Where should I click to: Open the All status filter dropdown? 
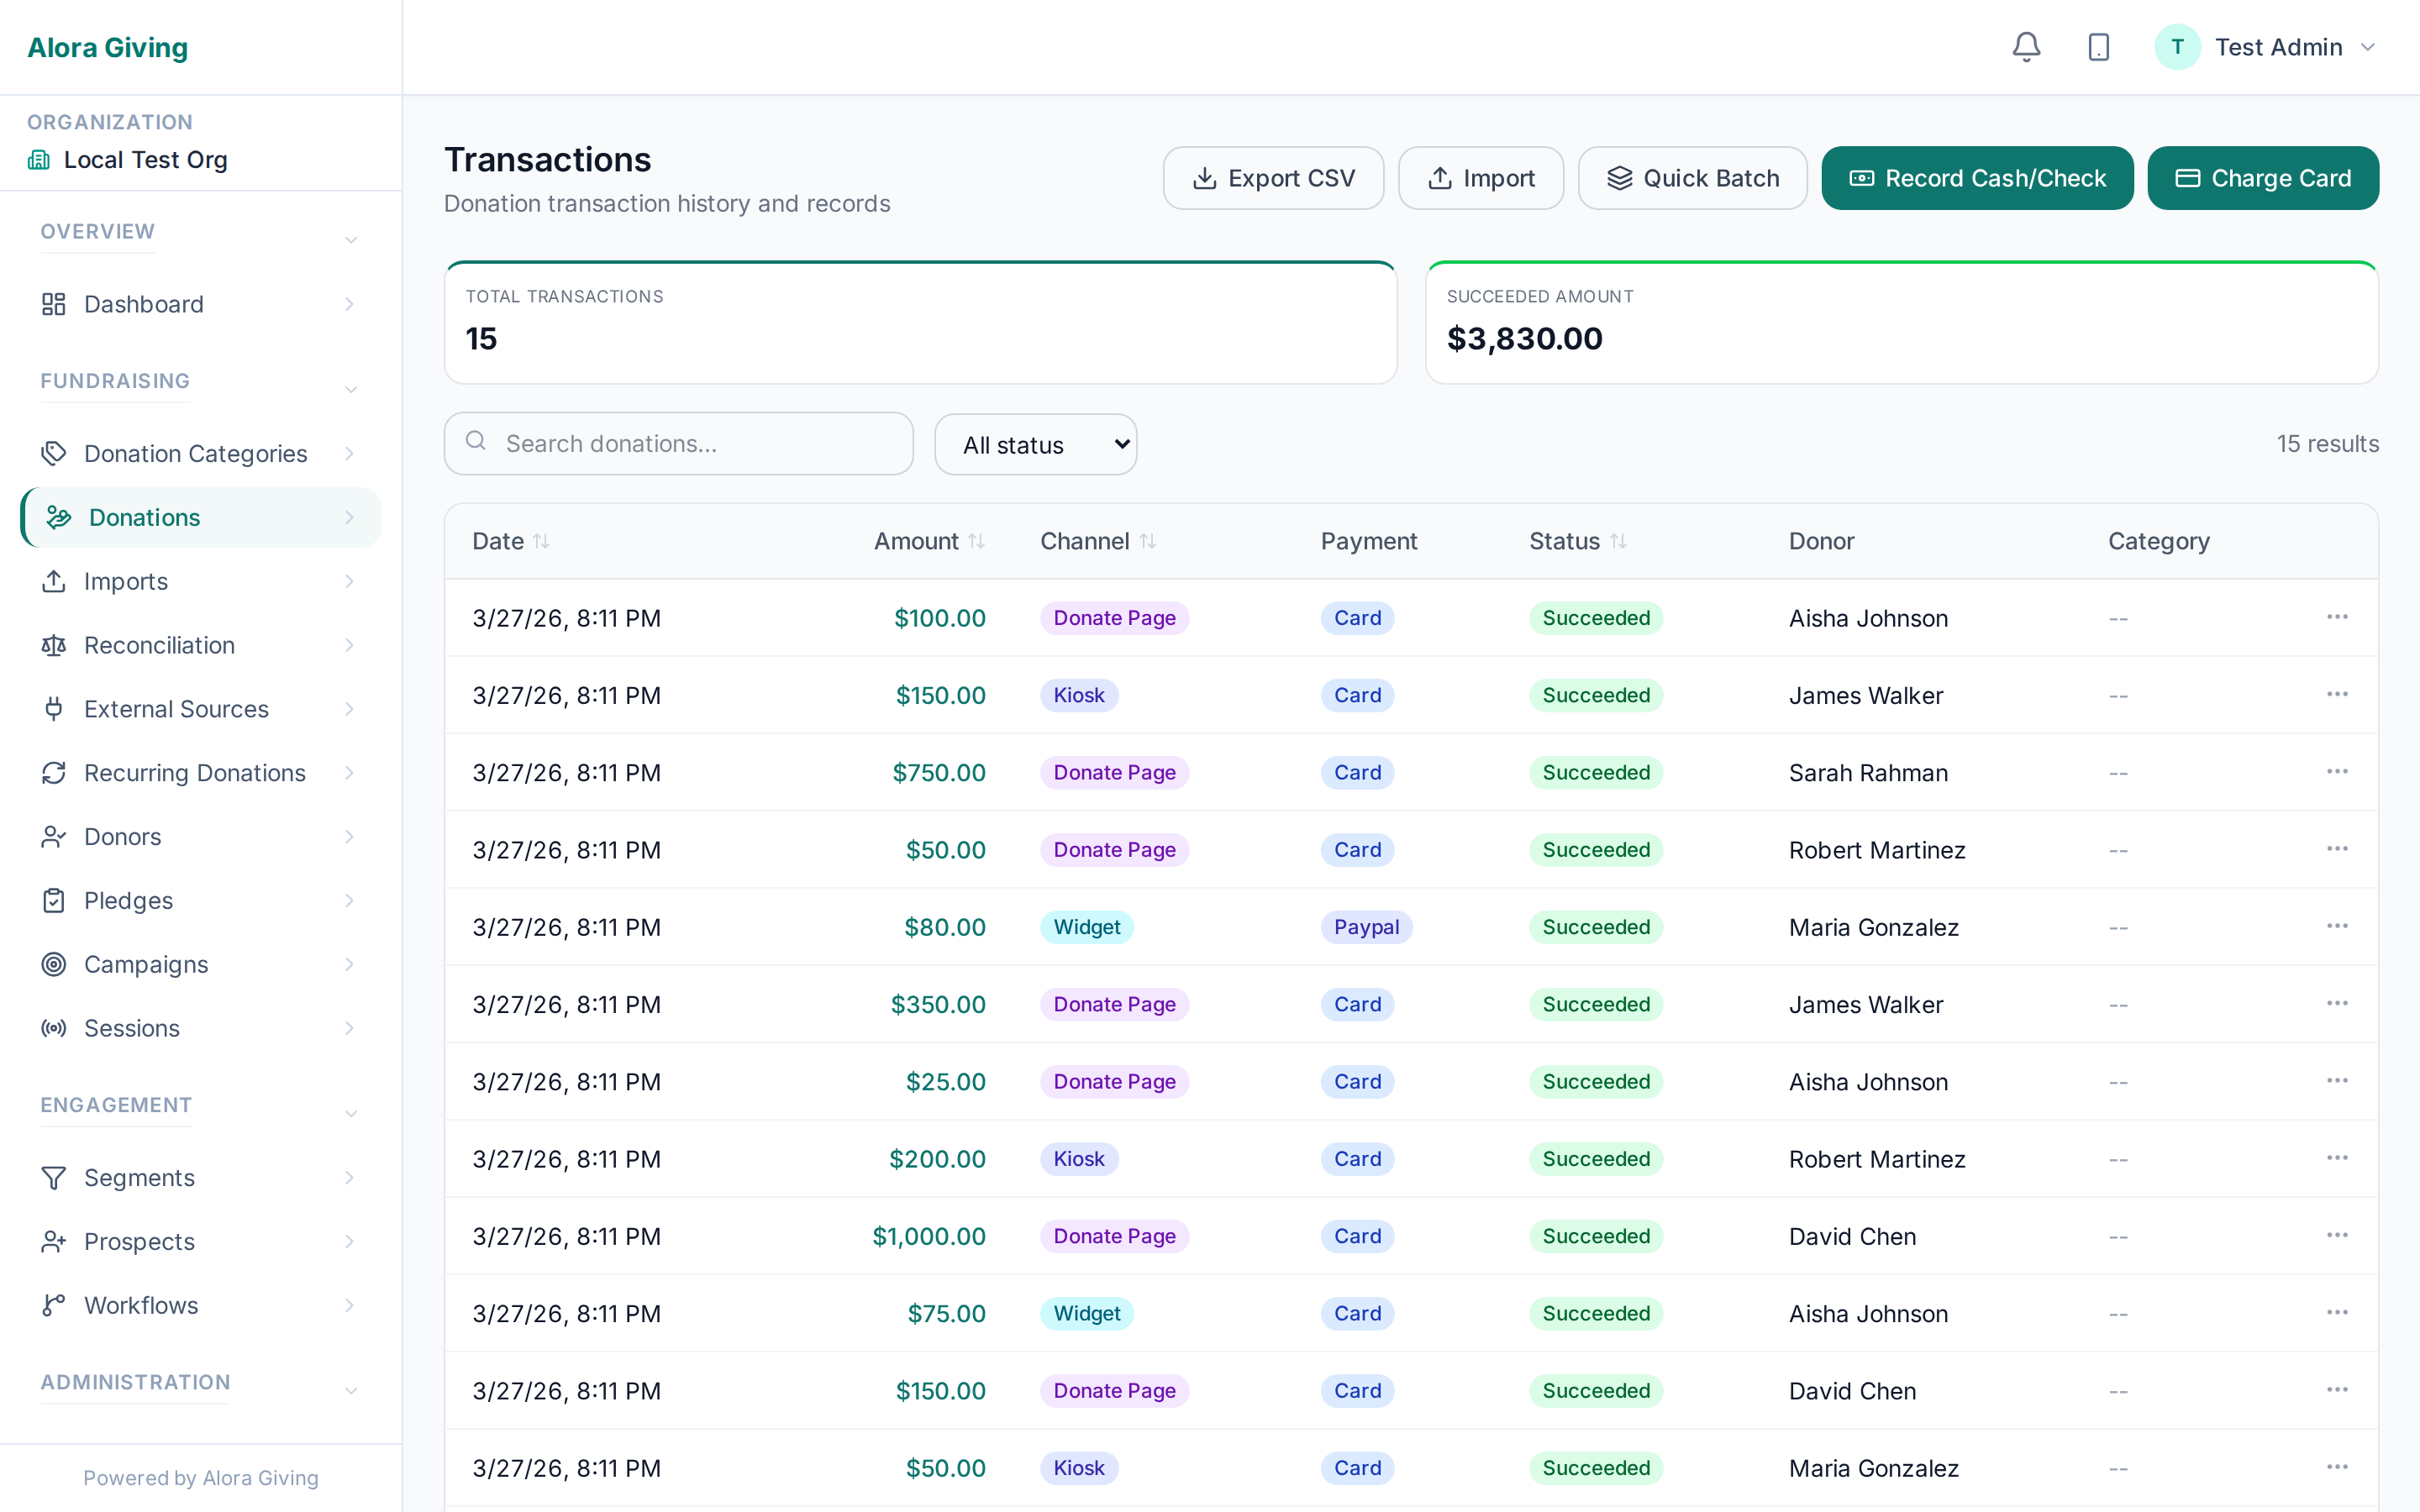(1035, 443)
